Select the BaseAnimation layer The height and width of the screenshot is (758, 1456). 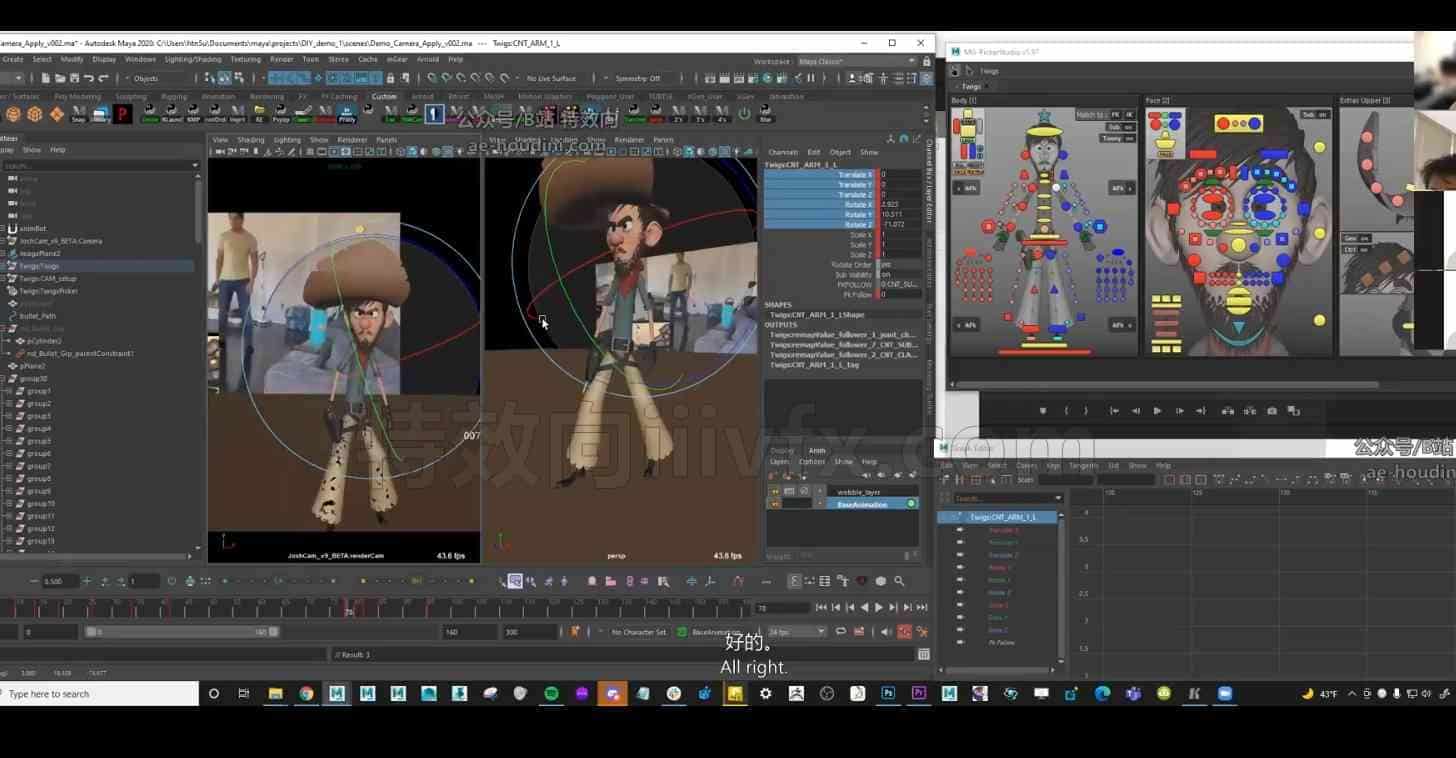862,504
